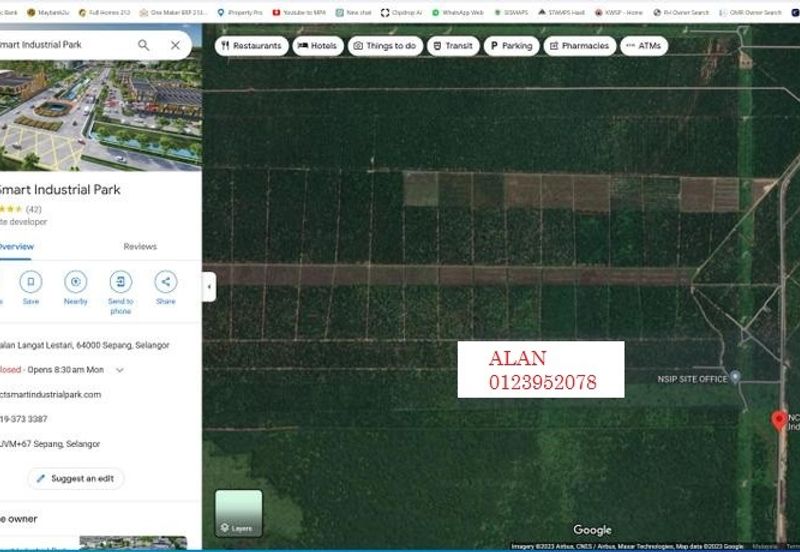Open the New chat bookmark
This screenshot has width=800, height=552.
pos(354,12)
